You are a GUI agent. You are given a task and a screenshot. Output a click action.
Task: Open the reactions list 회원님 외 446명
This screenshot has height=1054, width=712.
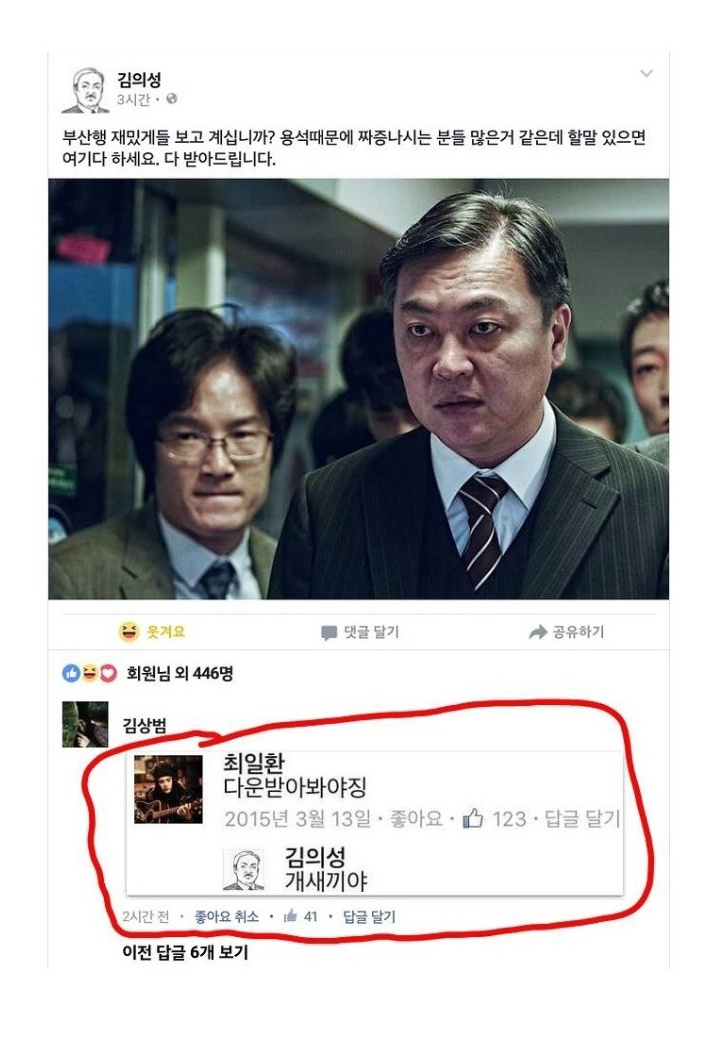[180, 674]
